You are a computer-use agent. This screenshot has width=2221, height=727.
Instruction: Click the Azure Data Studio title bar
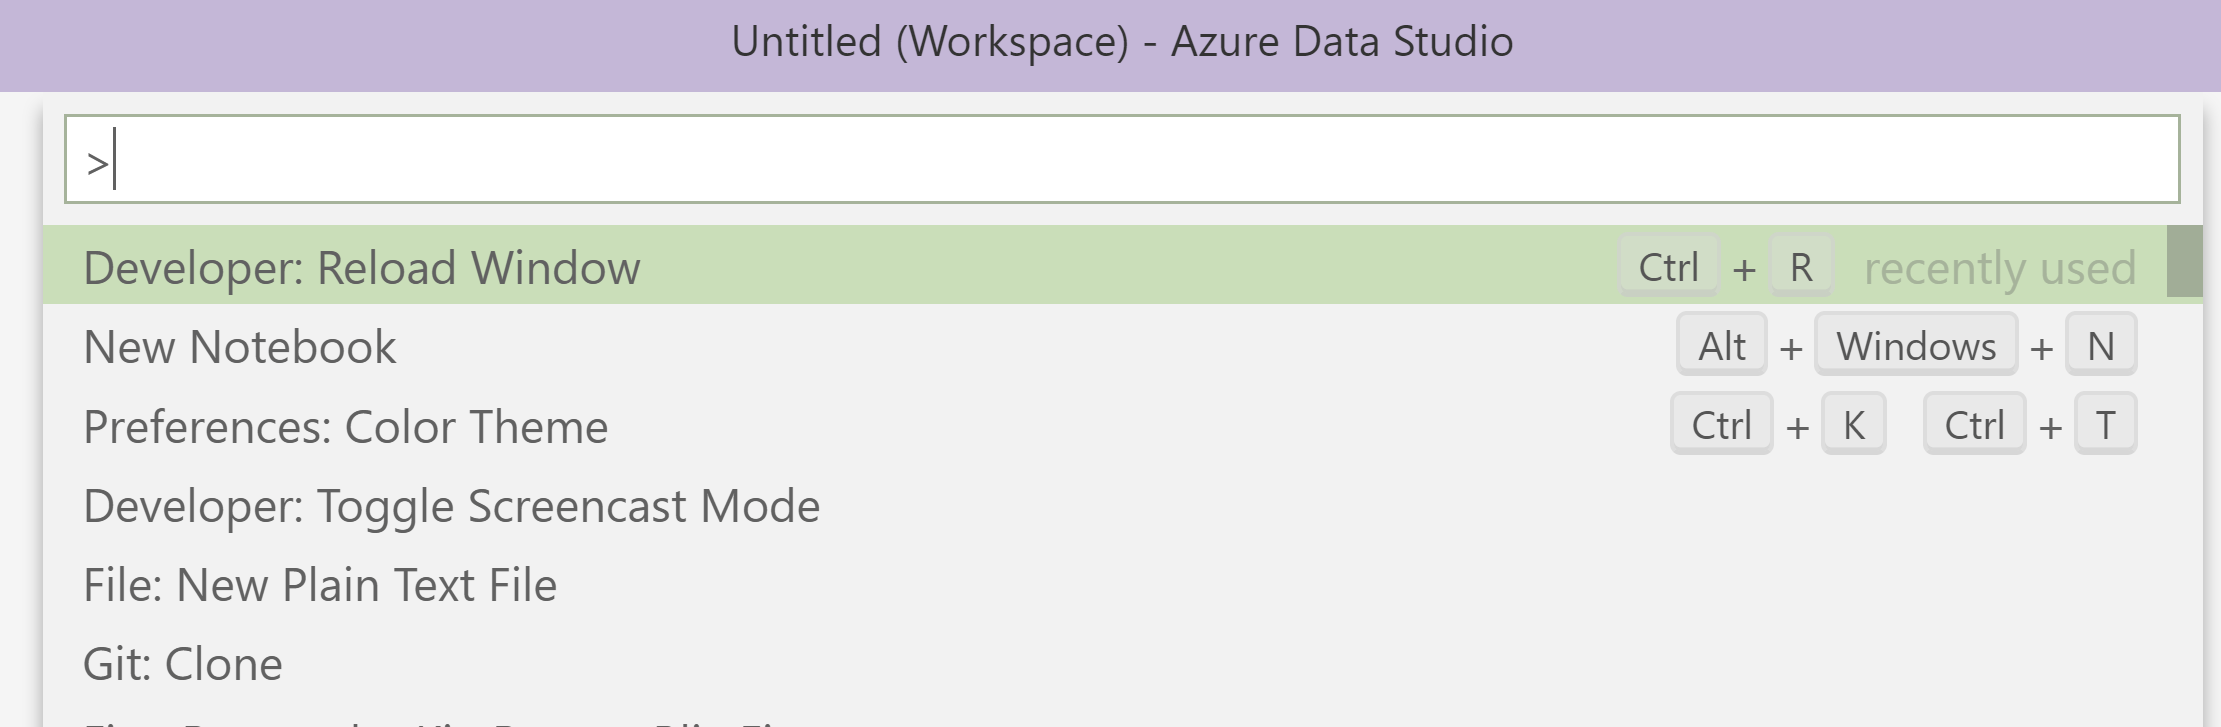pos(1120,42)
